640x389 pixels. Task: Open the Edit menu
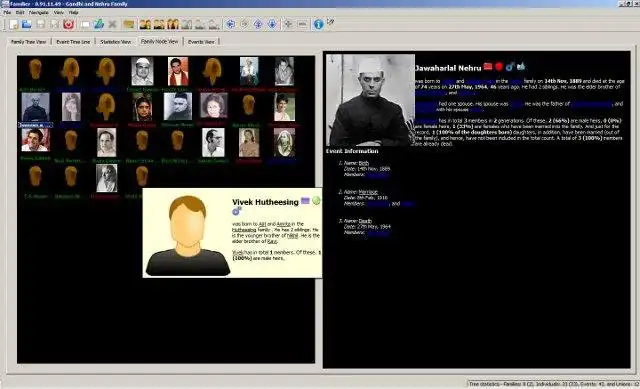click(20, 13)
